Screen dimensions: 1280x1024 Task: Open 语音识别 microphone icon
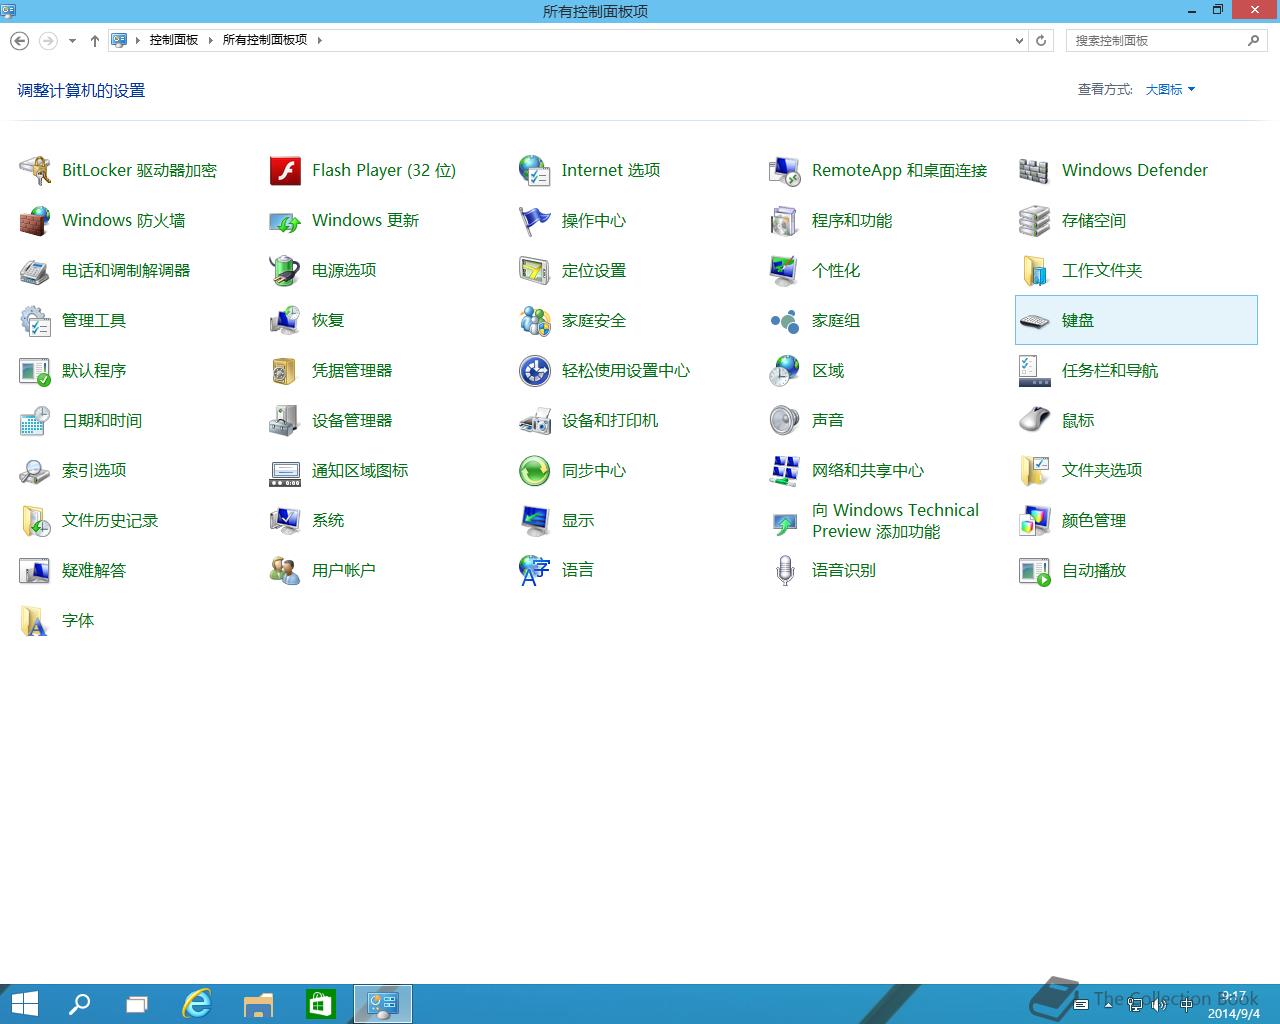pyautogui.click(x=785, y=570)
